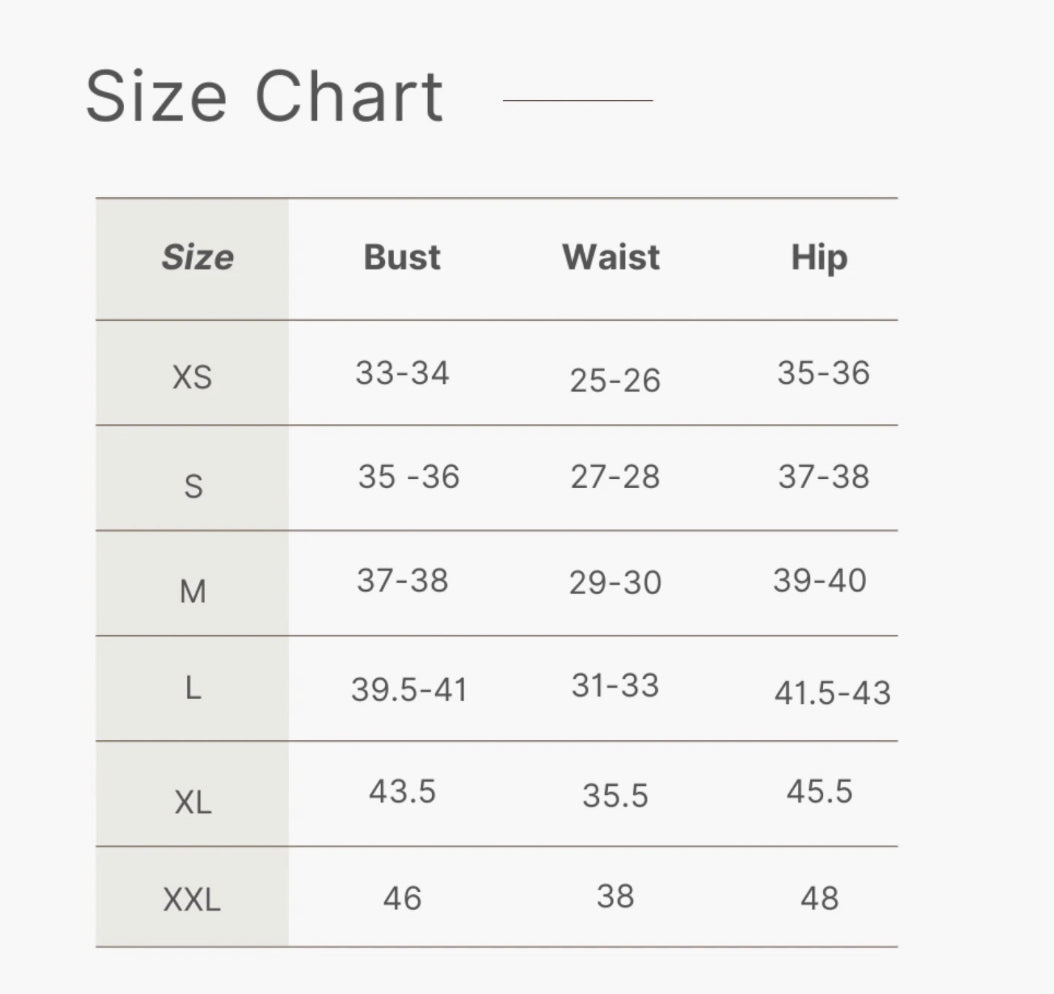Pick the L size row label

coord(193,688)
